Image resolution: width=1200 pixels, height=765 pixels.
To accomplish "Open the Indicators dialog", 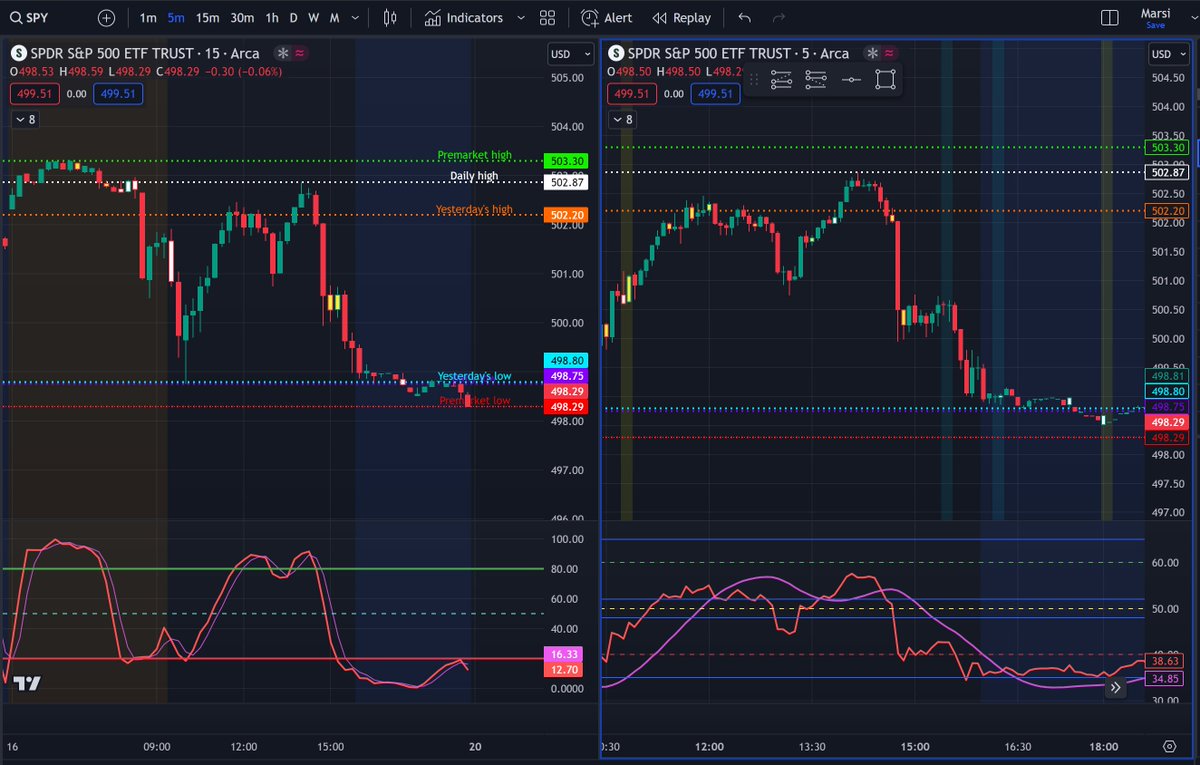I will [463, 18].
